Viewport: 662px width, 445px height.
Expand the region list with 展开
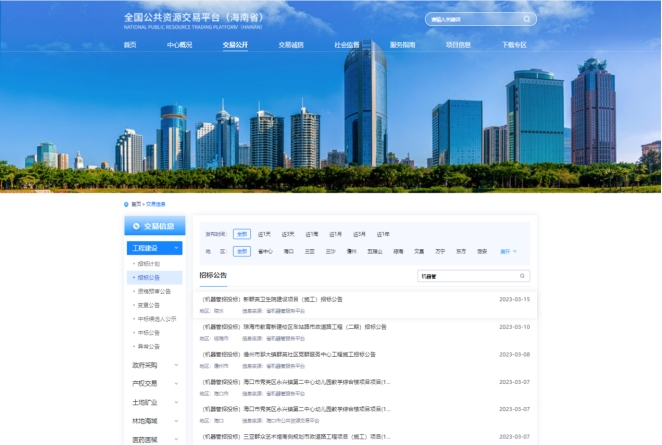(x=508, y=251)
